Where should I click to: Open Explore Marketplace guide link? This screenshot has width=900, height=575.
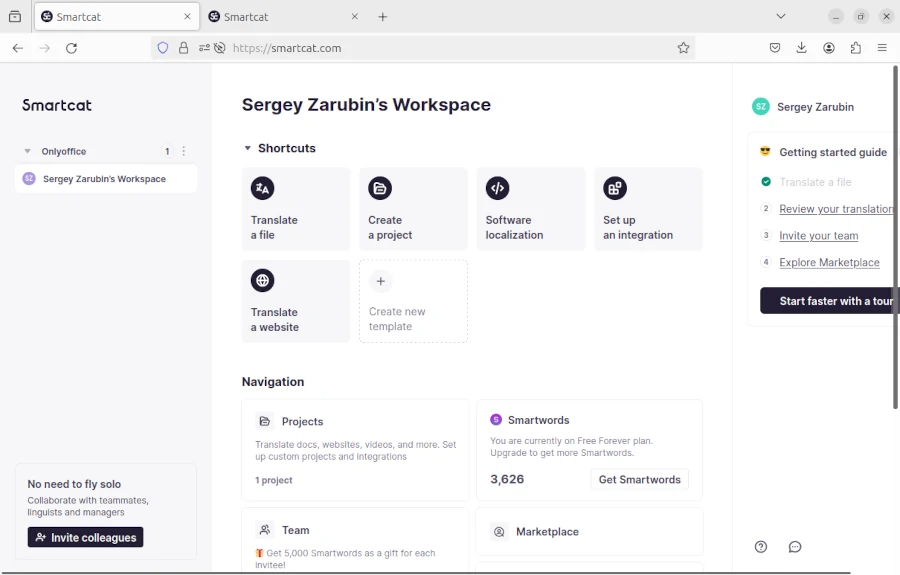pos(829,262)
